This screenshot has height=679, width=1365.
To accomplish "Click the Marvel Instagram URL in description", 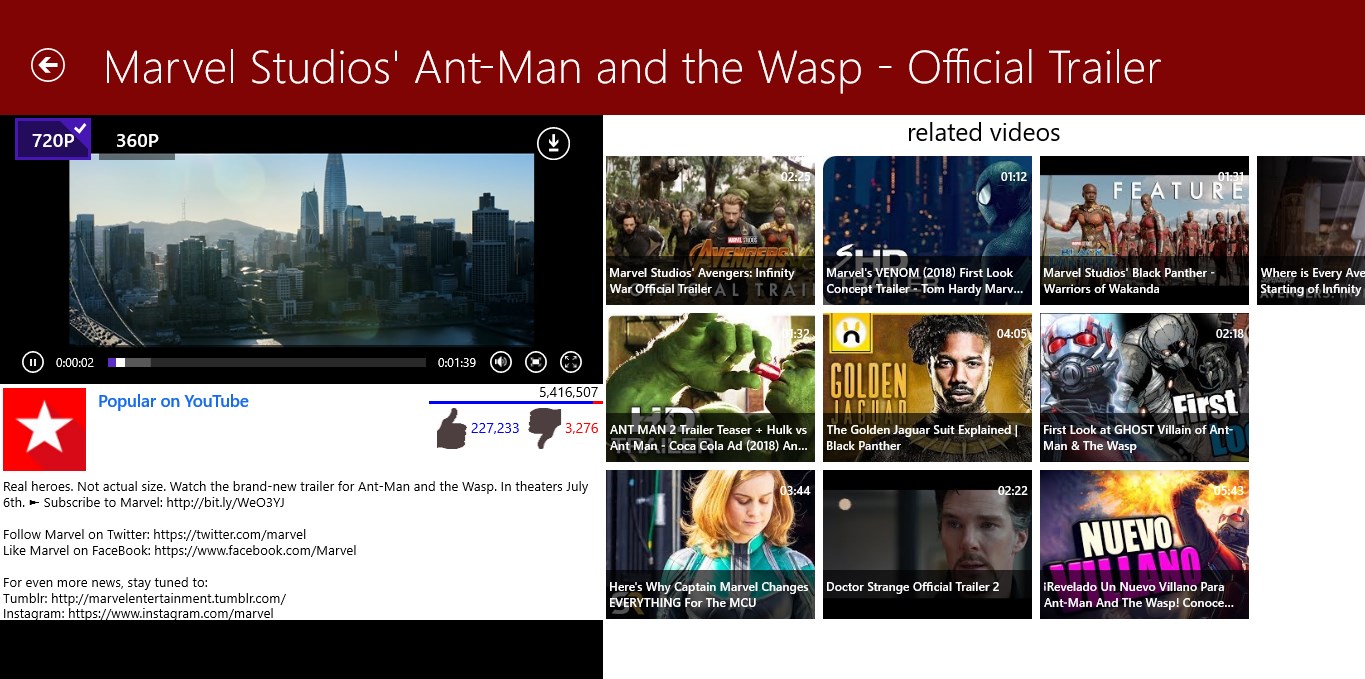I will (x=170, y=613).
